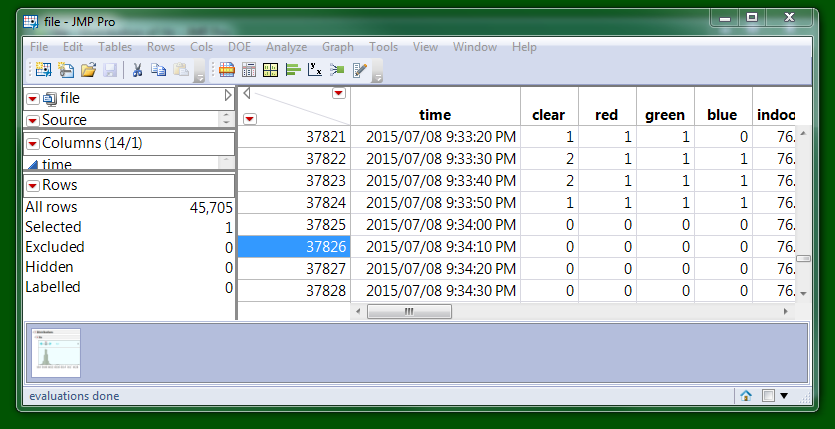Click the horizontal scrollbar thumb
Viewport: 835px width, 429px height.
[x=409, y=311]
